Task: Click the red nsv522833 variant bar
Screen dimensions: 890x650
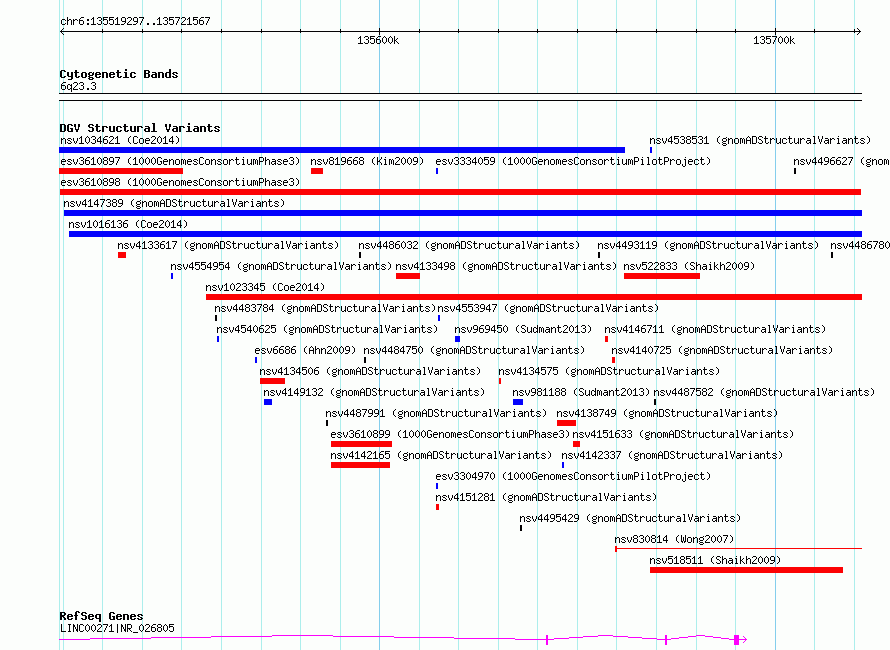Action: [662, 276]
